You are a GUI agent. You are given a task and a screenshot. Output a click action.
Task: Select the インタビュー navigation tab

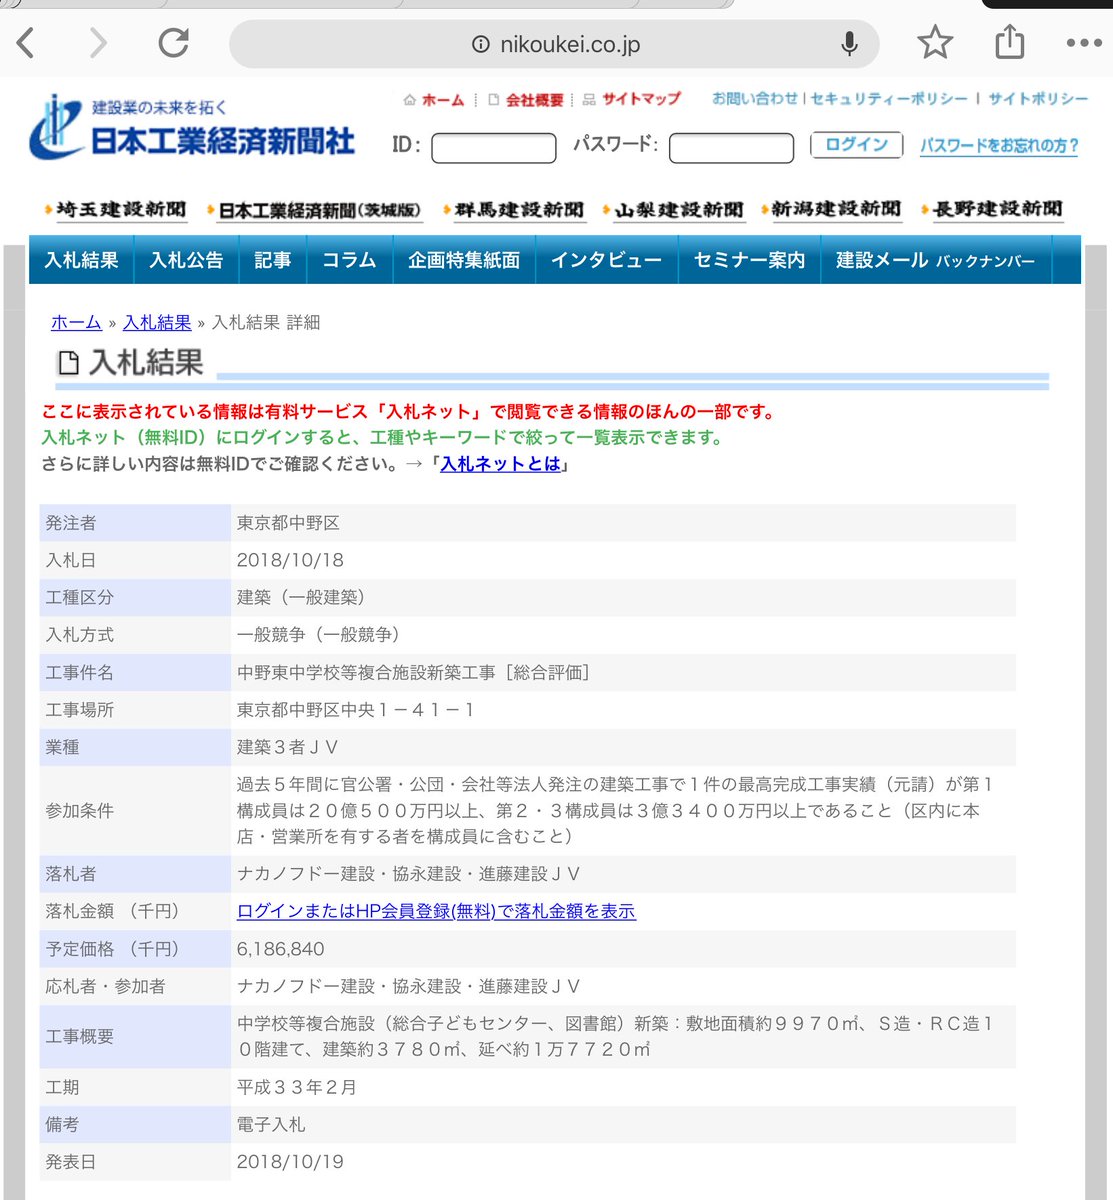(x=606, y=260)
